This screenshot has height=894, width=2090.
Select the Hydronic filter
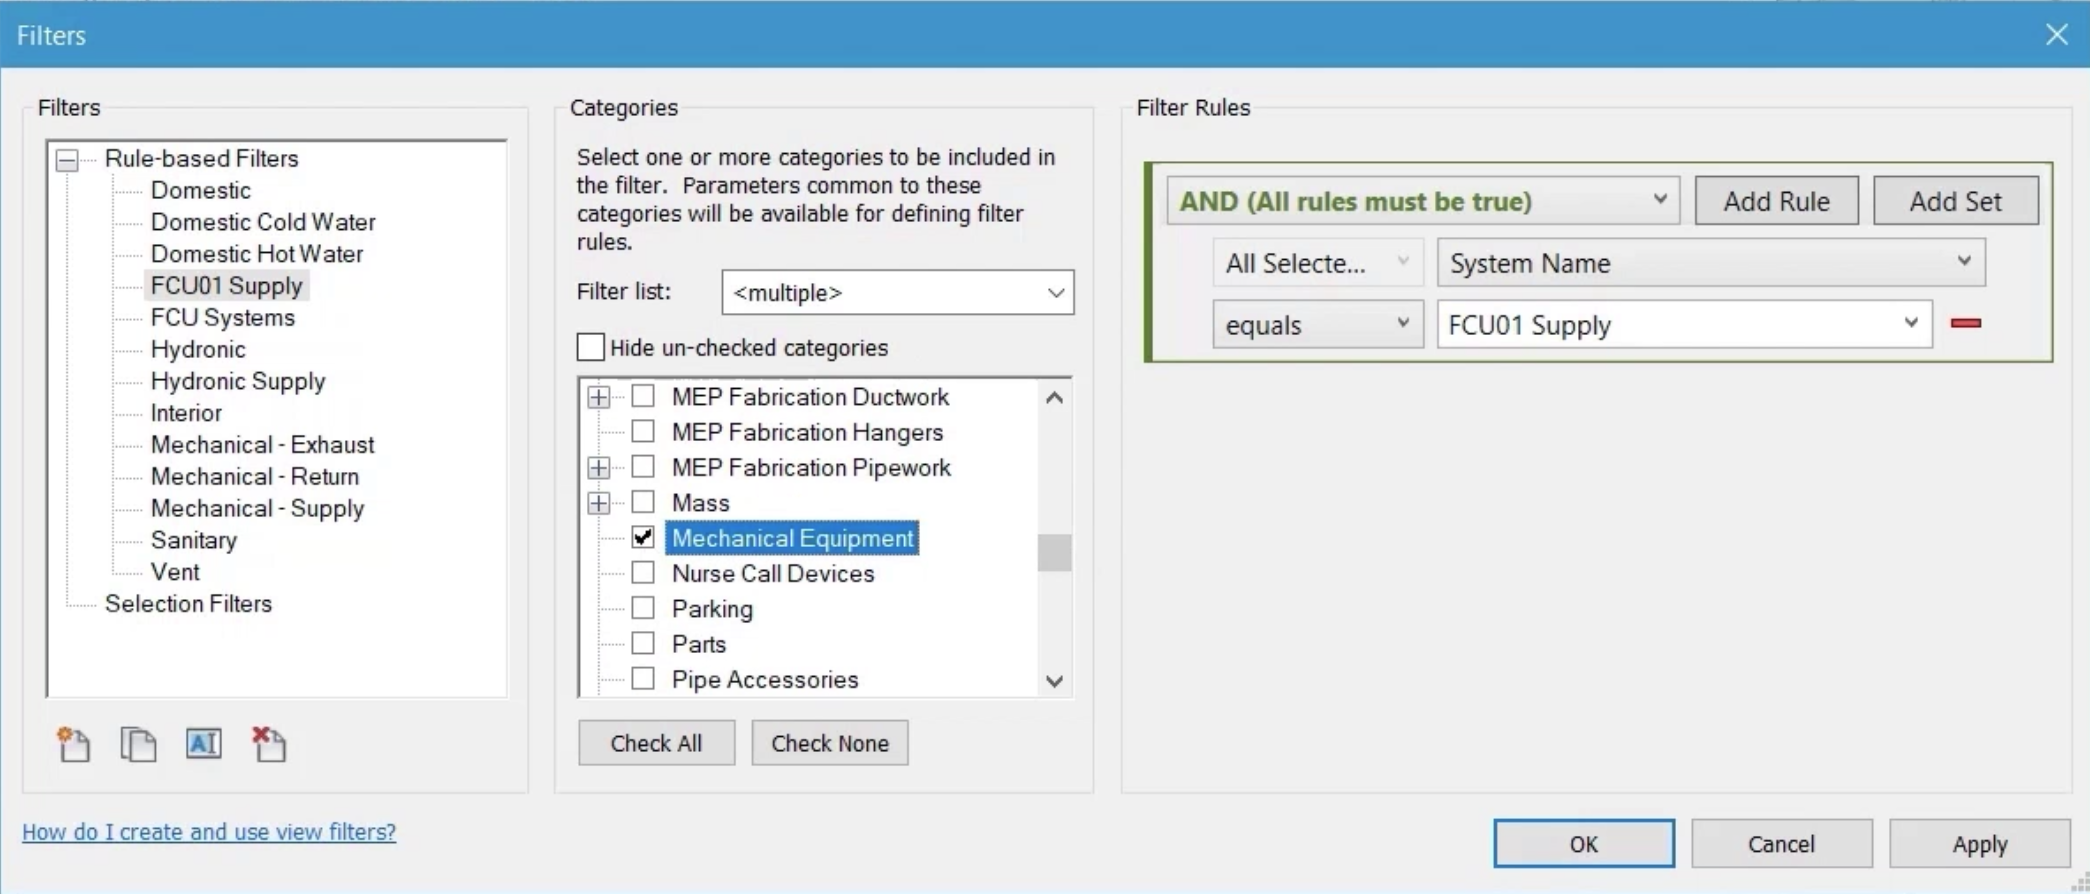[198, 350]
